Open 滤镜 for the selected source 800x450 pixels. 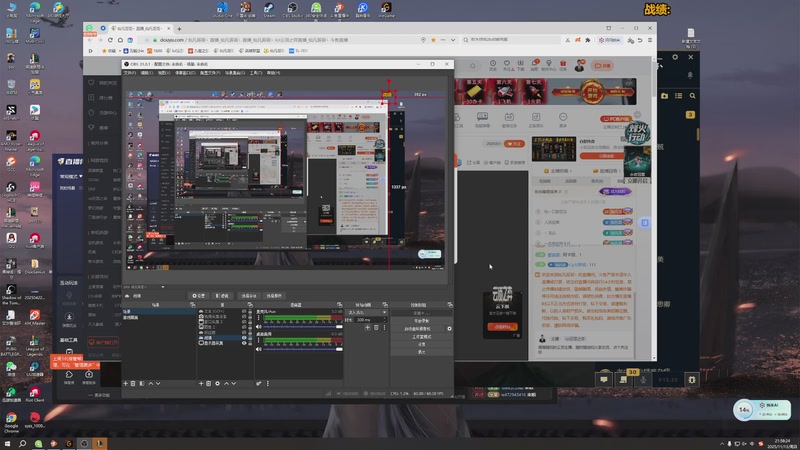222,296
